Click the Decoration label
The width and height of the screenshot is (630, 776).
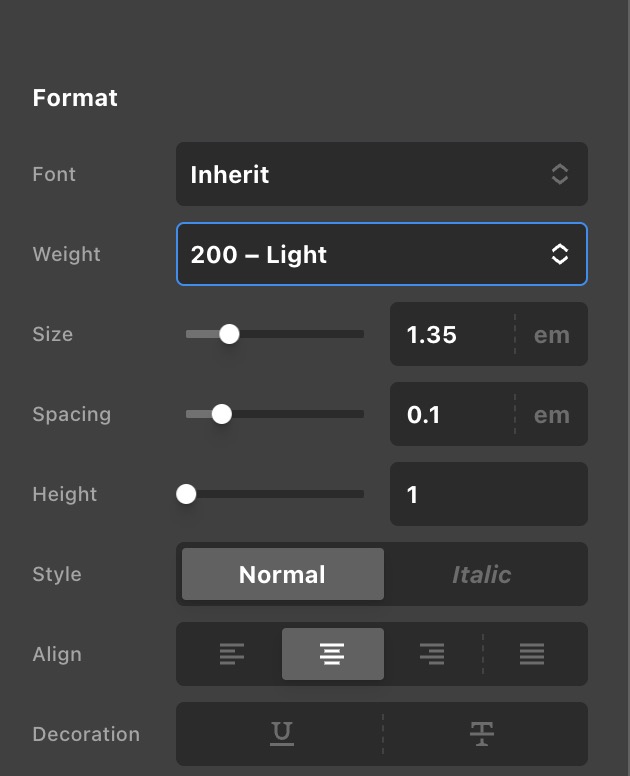(x=86, y=734)
